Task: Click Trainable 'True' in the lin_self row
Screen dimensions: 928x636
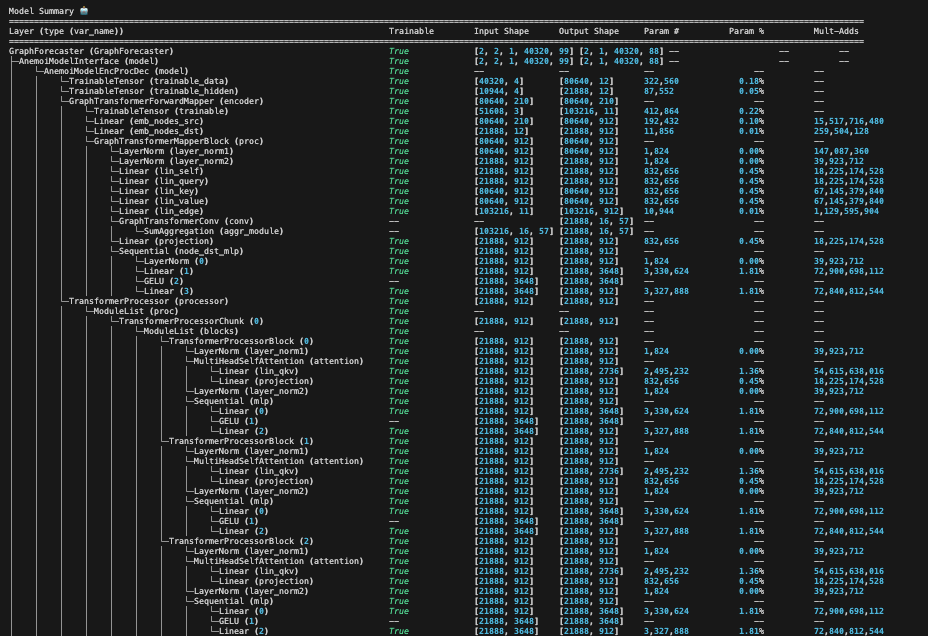Action: coord(399,172)
